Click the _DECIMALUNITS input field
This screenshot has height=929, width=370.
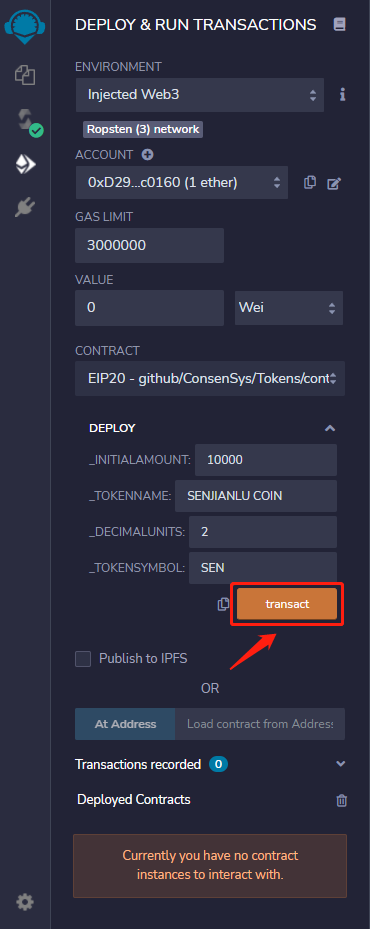263,532
